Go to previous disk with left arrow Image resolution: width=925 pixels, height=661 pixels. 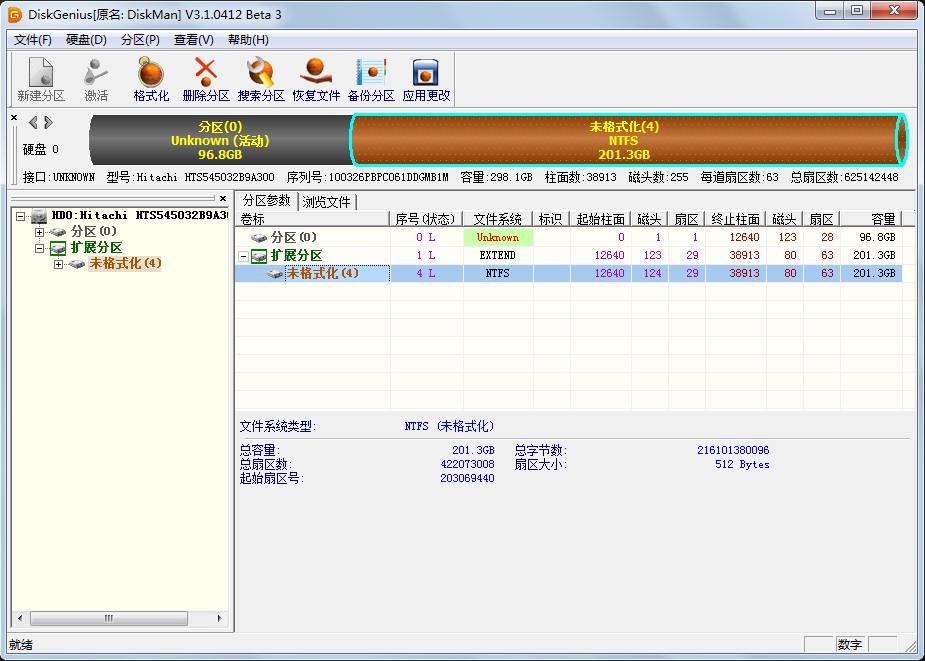point(33,122)
